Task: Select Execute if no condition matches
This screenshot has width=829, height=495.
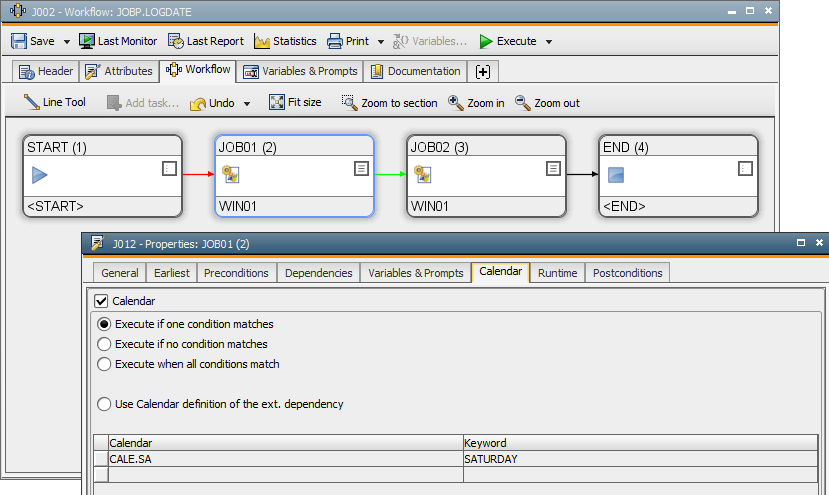Action: coord(104,344)
